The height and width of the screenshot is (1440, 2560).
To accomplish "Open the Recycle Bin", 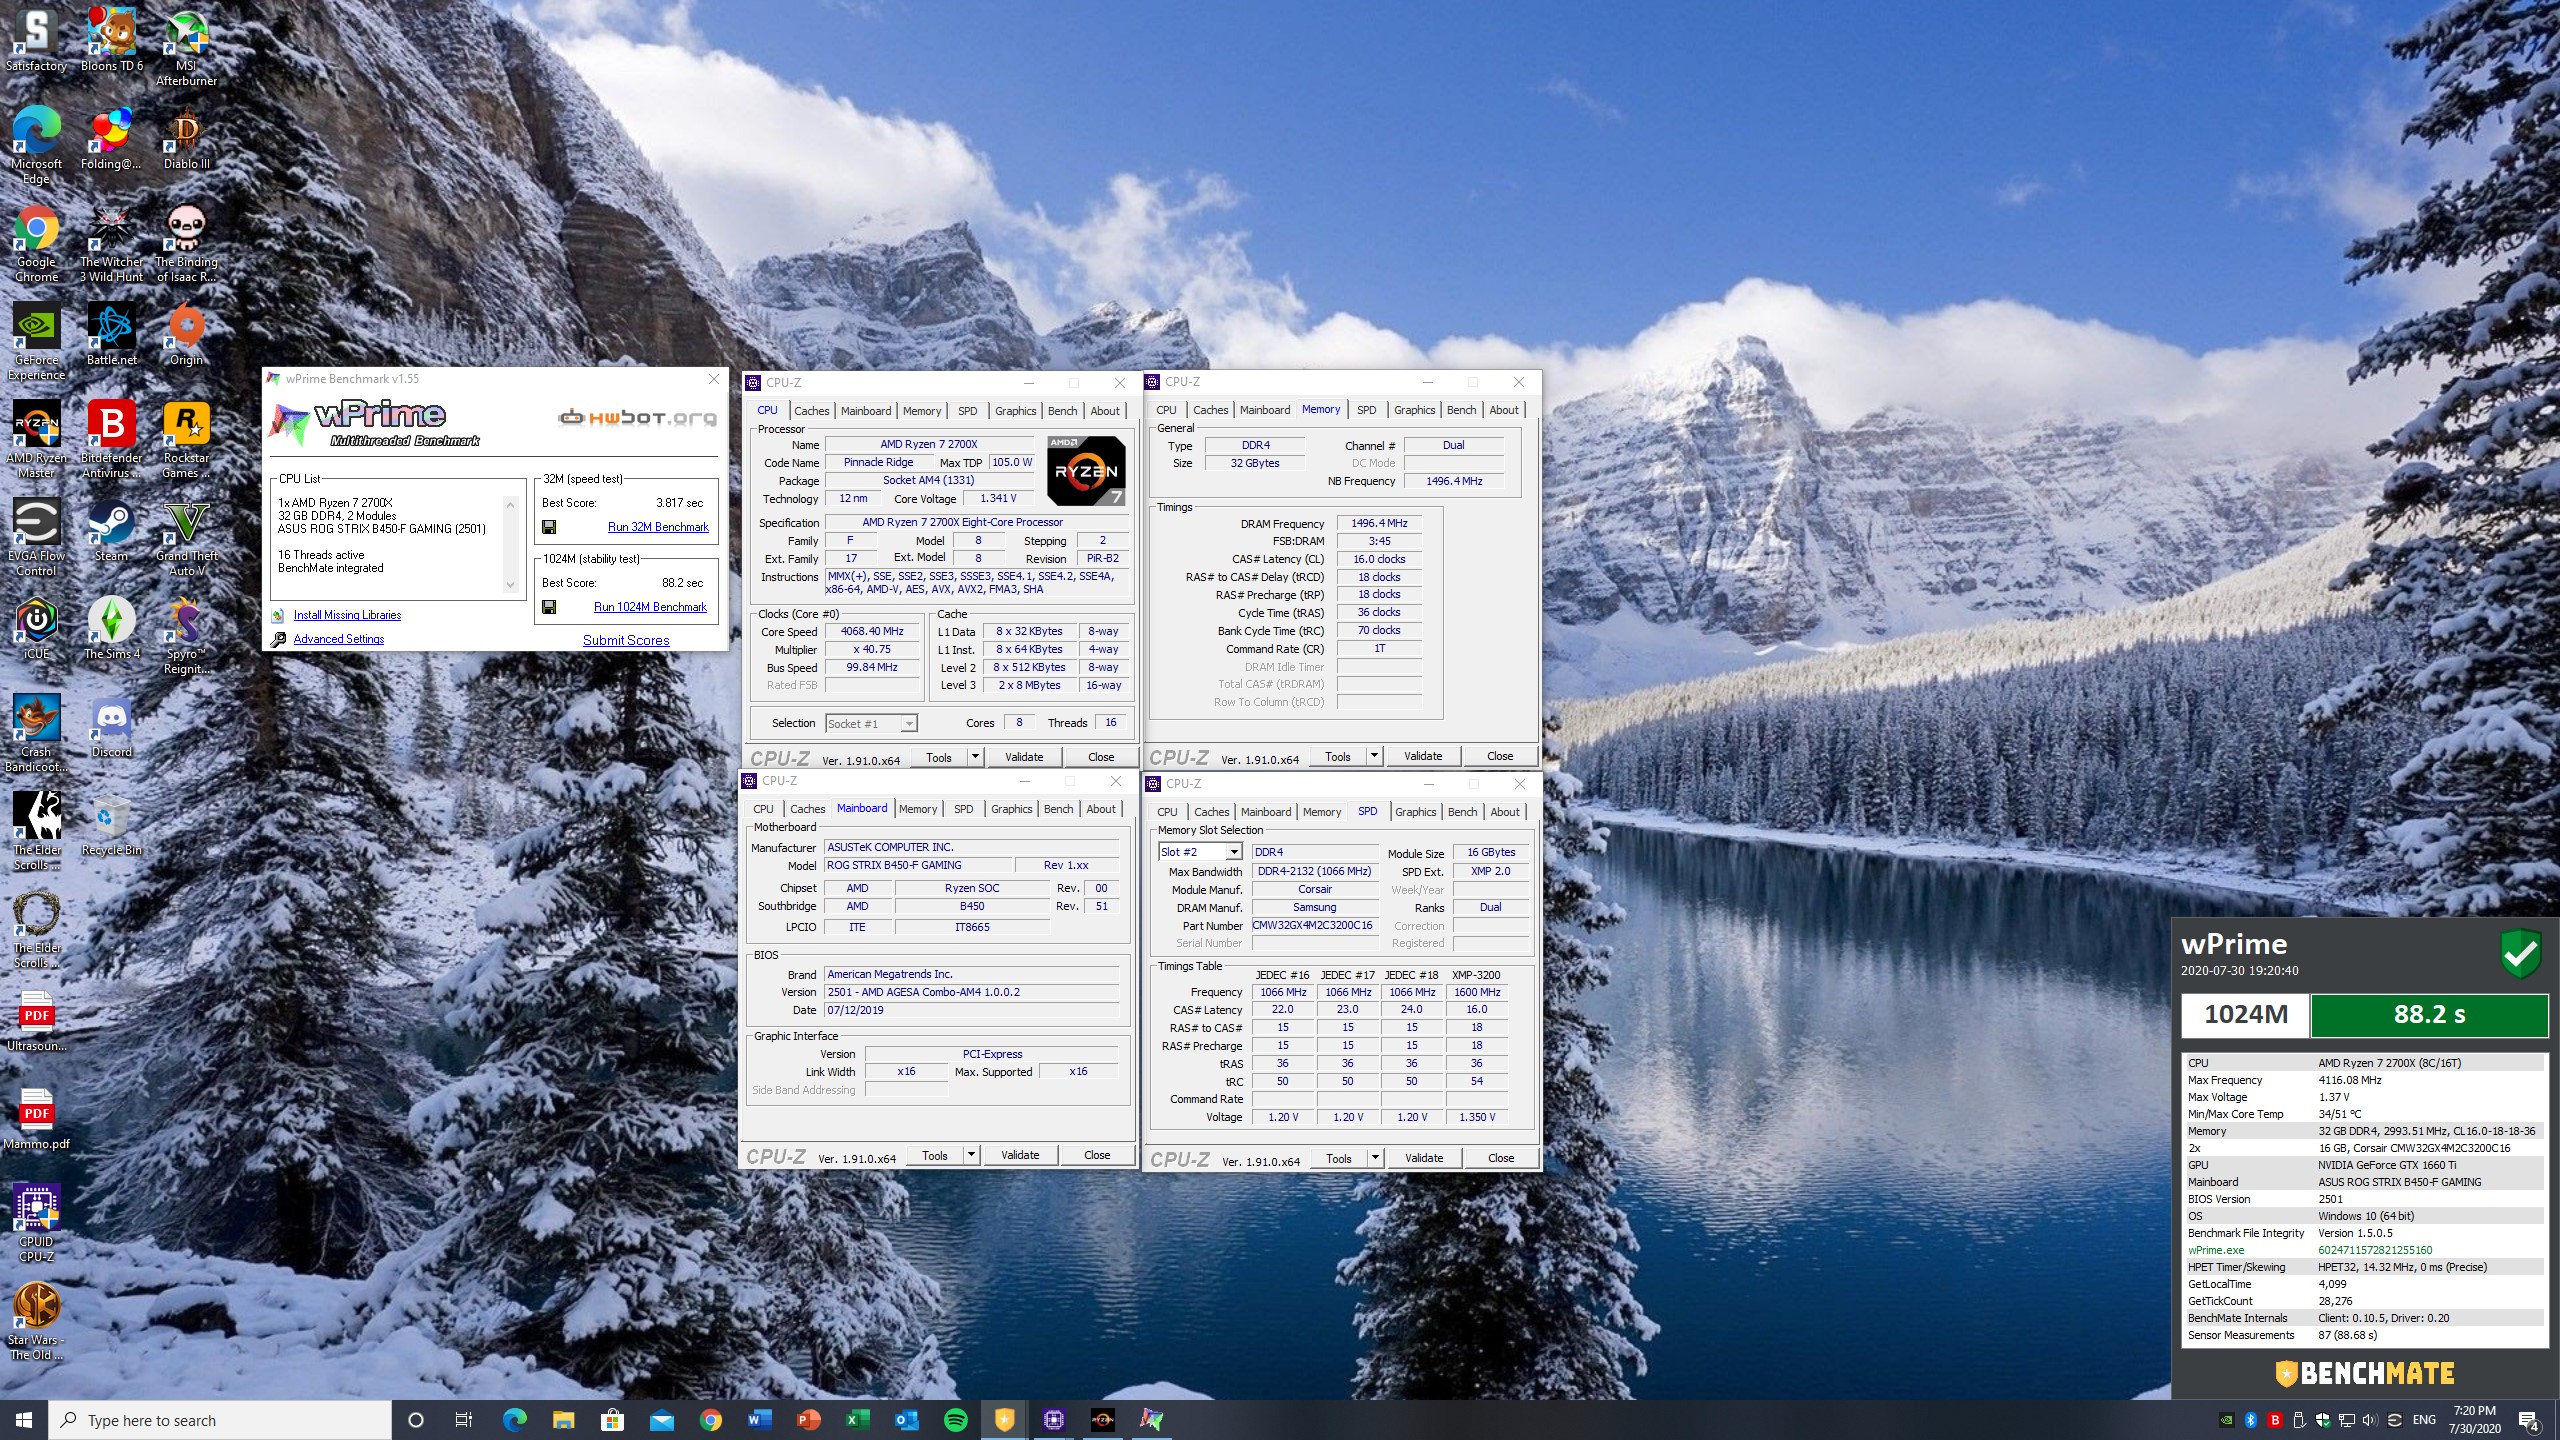I will click(111, 825).
